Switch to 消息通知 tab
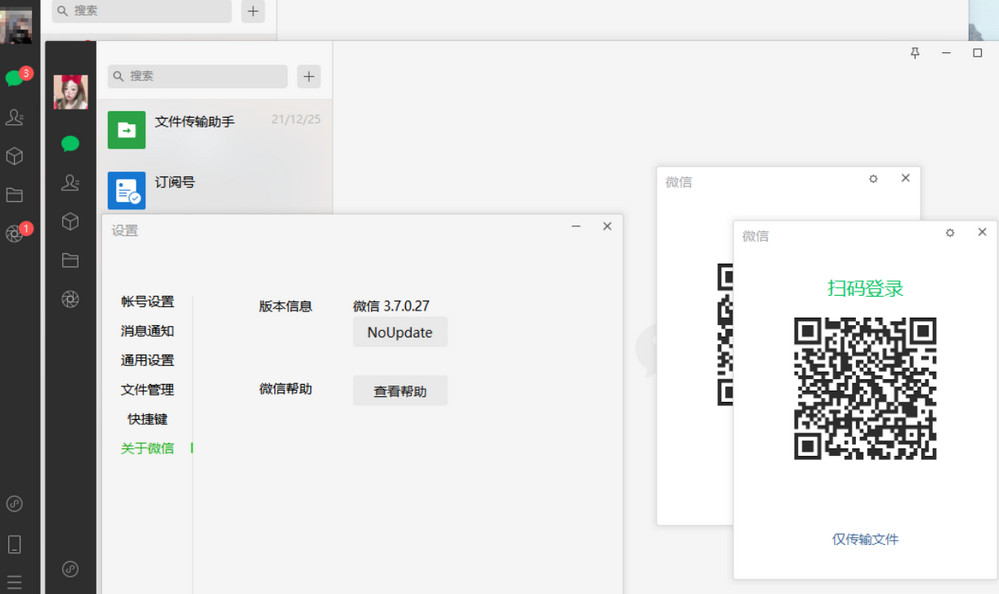Viewport: 999px width, 594px height. [147, 331]
